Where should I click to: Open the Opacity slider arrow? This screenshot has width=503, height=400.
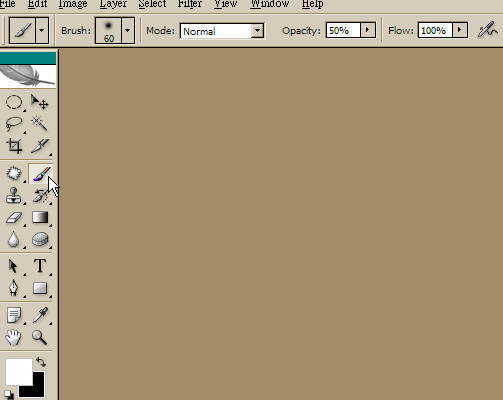368,30
